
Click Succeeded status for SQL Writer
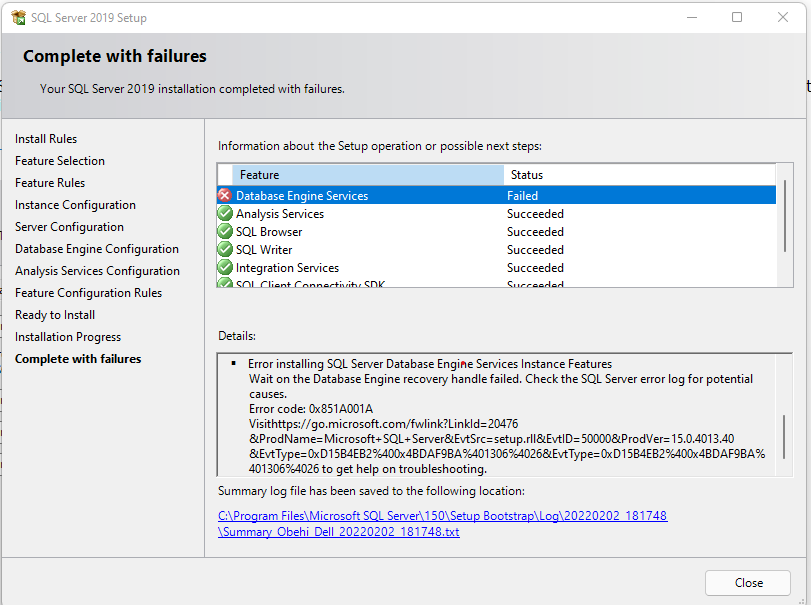pos(535,250)
